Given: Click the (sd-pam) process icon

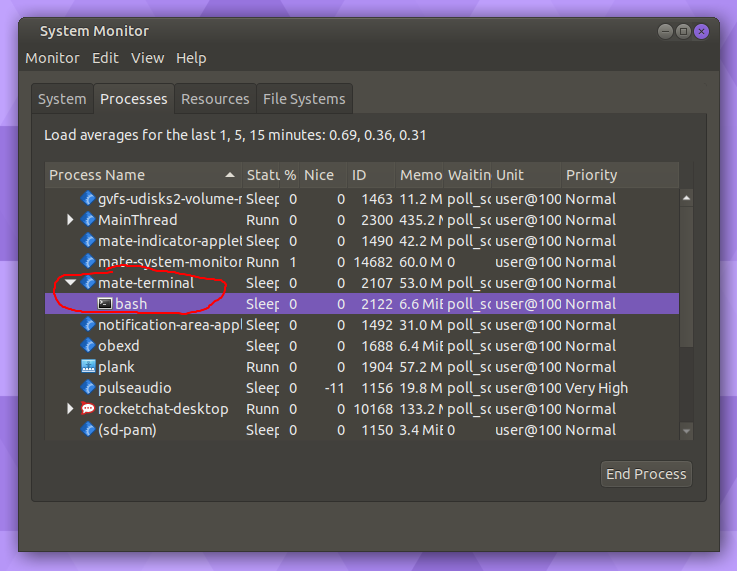Looking at the screenshot, I should [x=88, y=430].
